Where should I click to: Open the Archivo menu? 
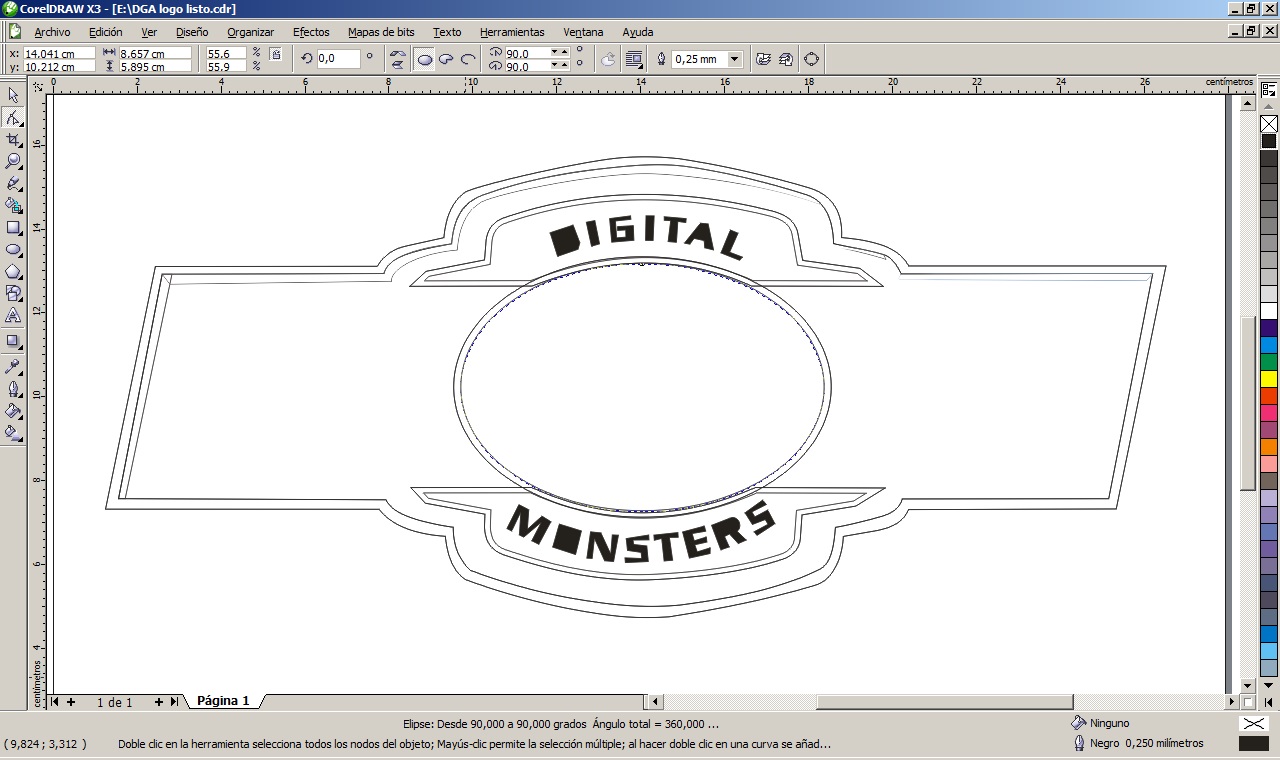tap(52, 32)
